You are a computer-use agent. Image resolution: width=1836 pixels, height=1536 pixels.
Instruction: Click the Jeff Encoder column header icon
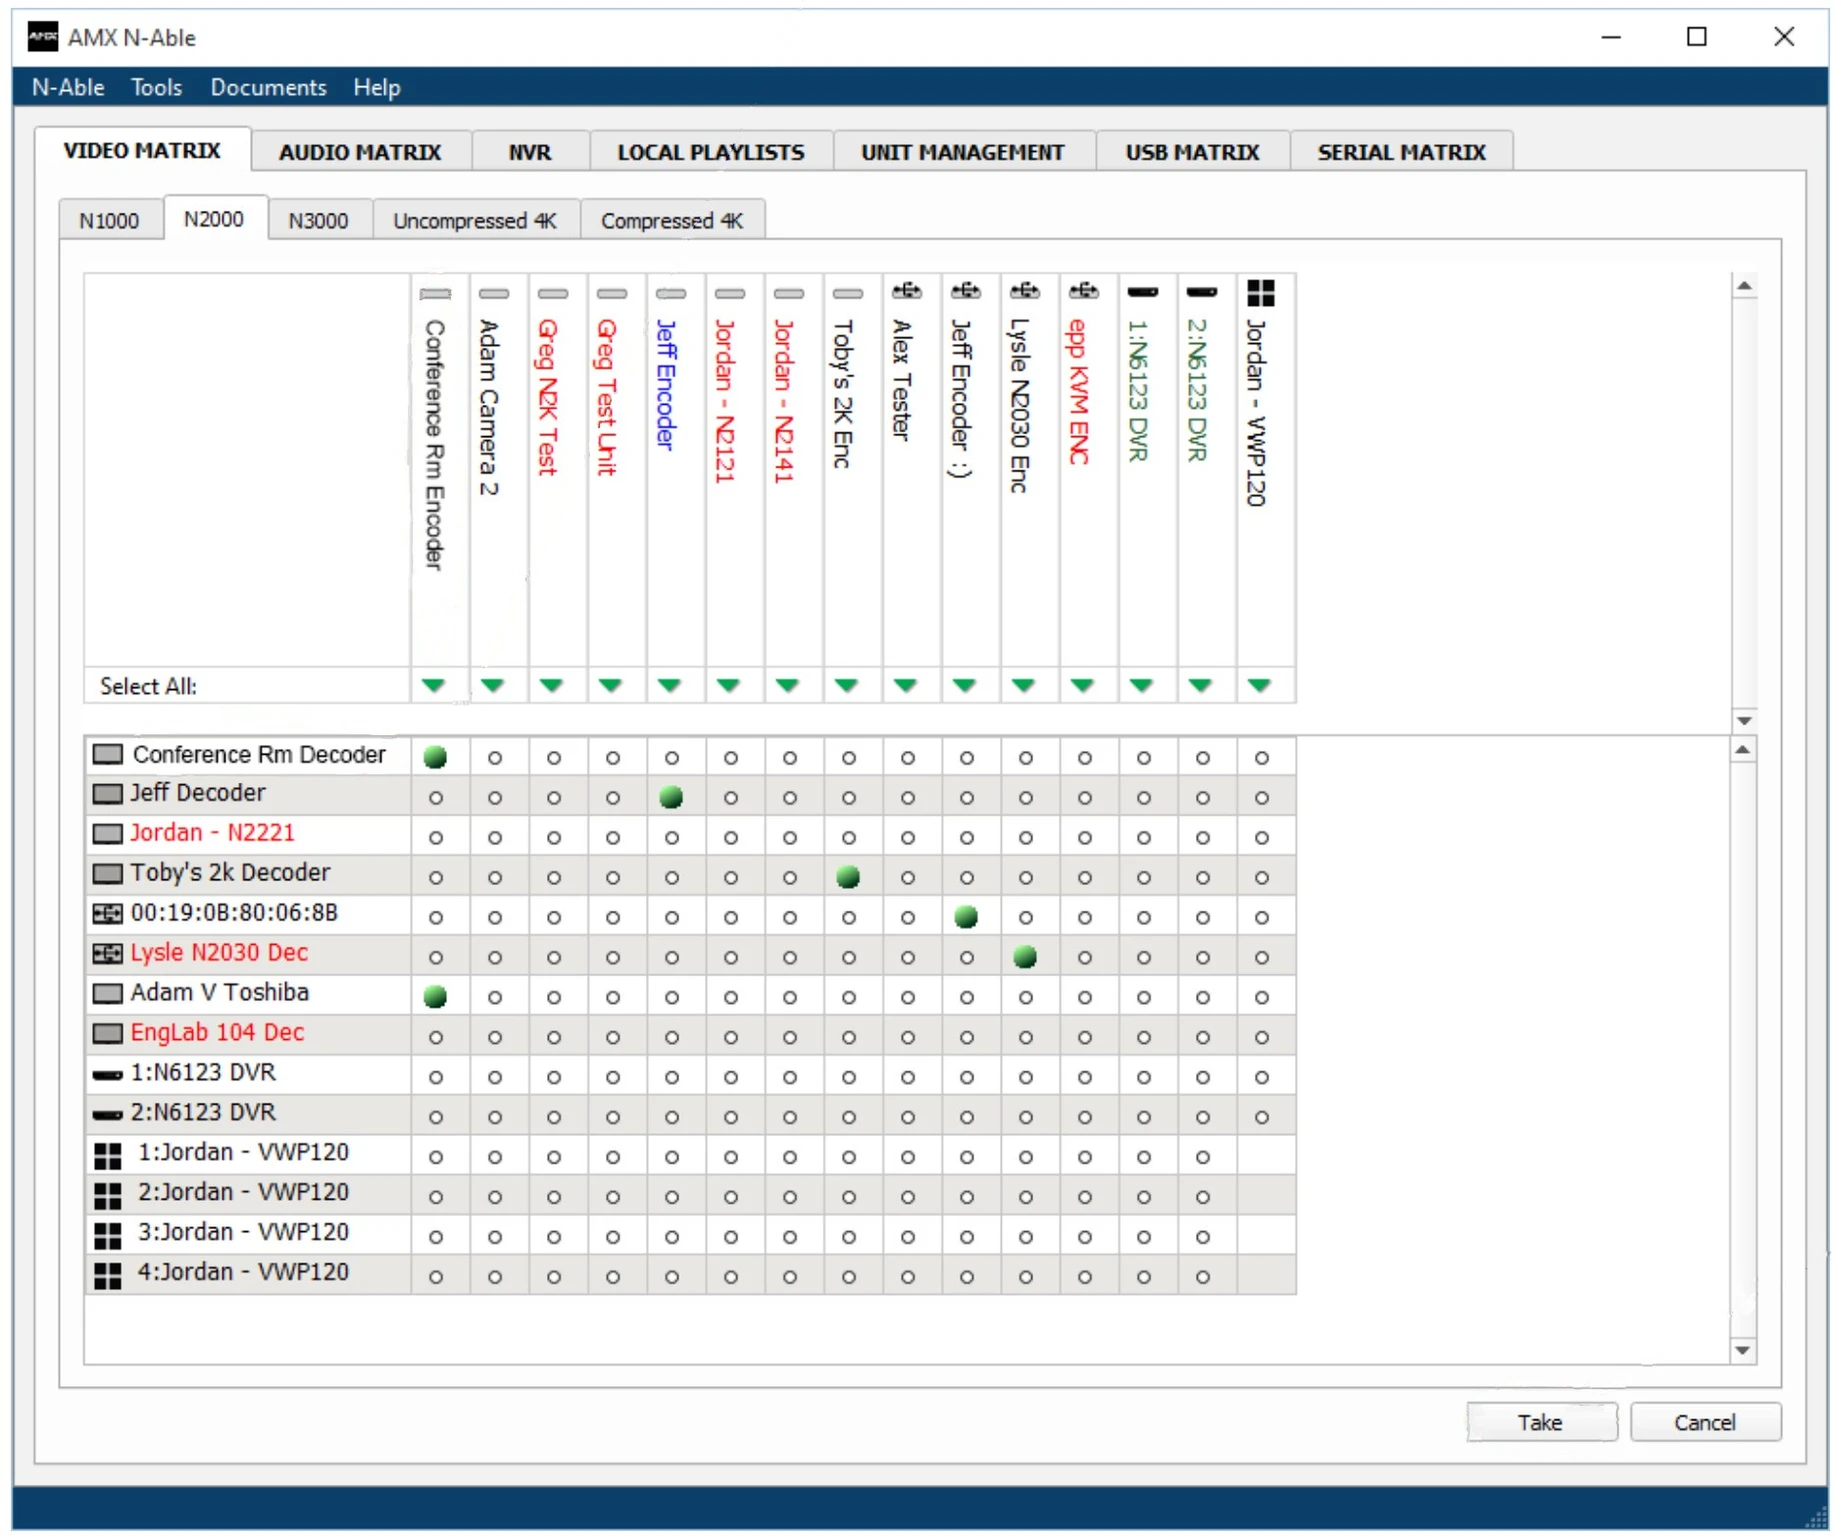pyautogui.click(x=670, y=294)
